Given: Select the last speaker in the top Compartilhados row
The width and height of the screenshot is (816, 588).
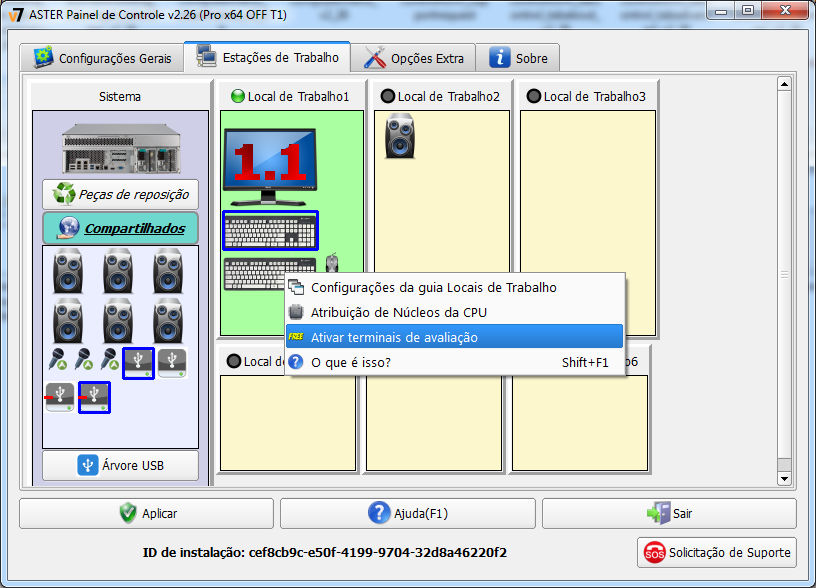Looking at the screenshot, I should pyautogui.click(x=168, y=271).
